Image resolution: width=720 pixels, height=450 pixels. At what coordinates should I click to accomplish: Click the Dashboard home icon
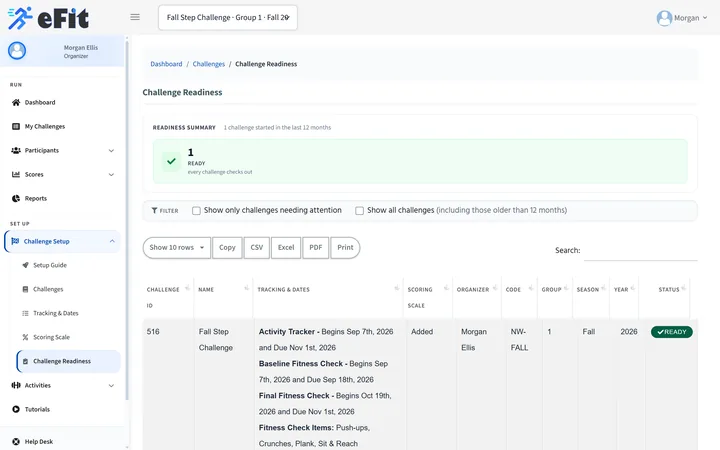(x=16, y=102)
